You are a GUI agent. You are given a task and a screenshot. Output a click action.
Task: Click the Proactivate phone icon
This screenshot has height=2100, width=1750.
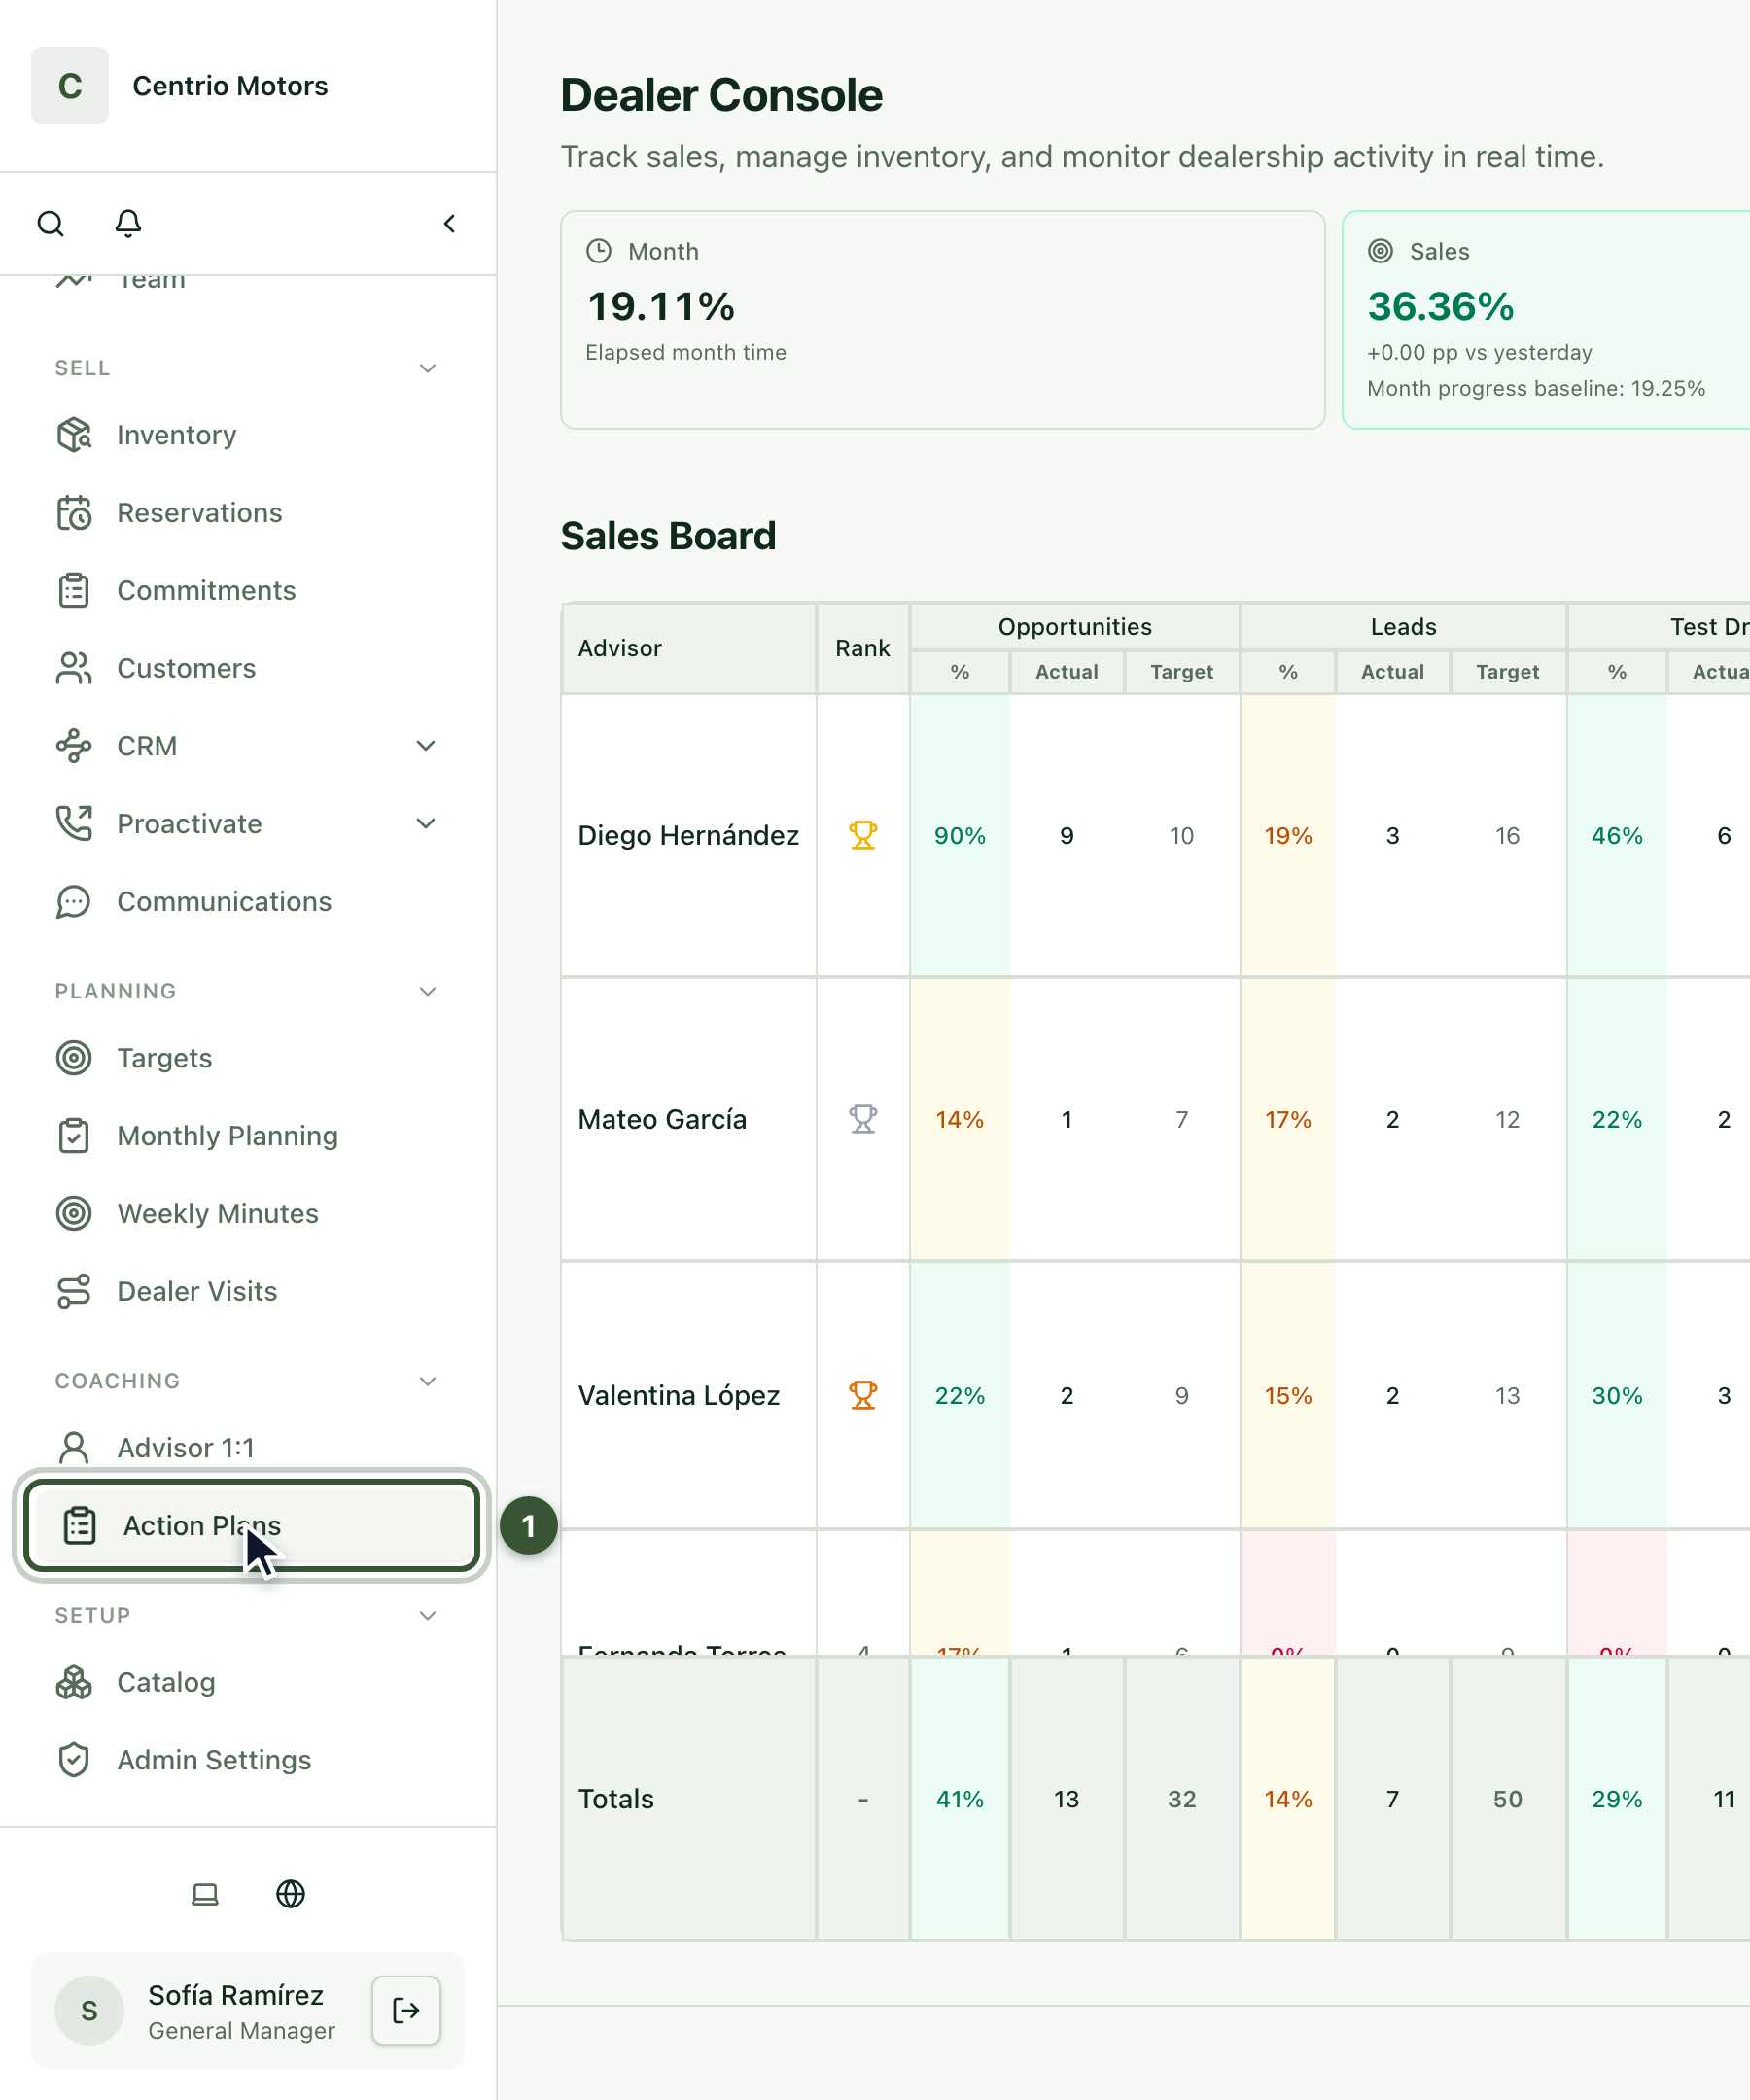pyautogui.click(x=74, y=824)
